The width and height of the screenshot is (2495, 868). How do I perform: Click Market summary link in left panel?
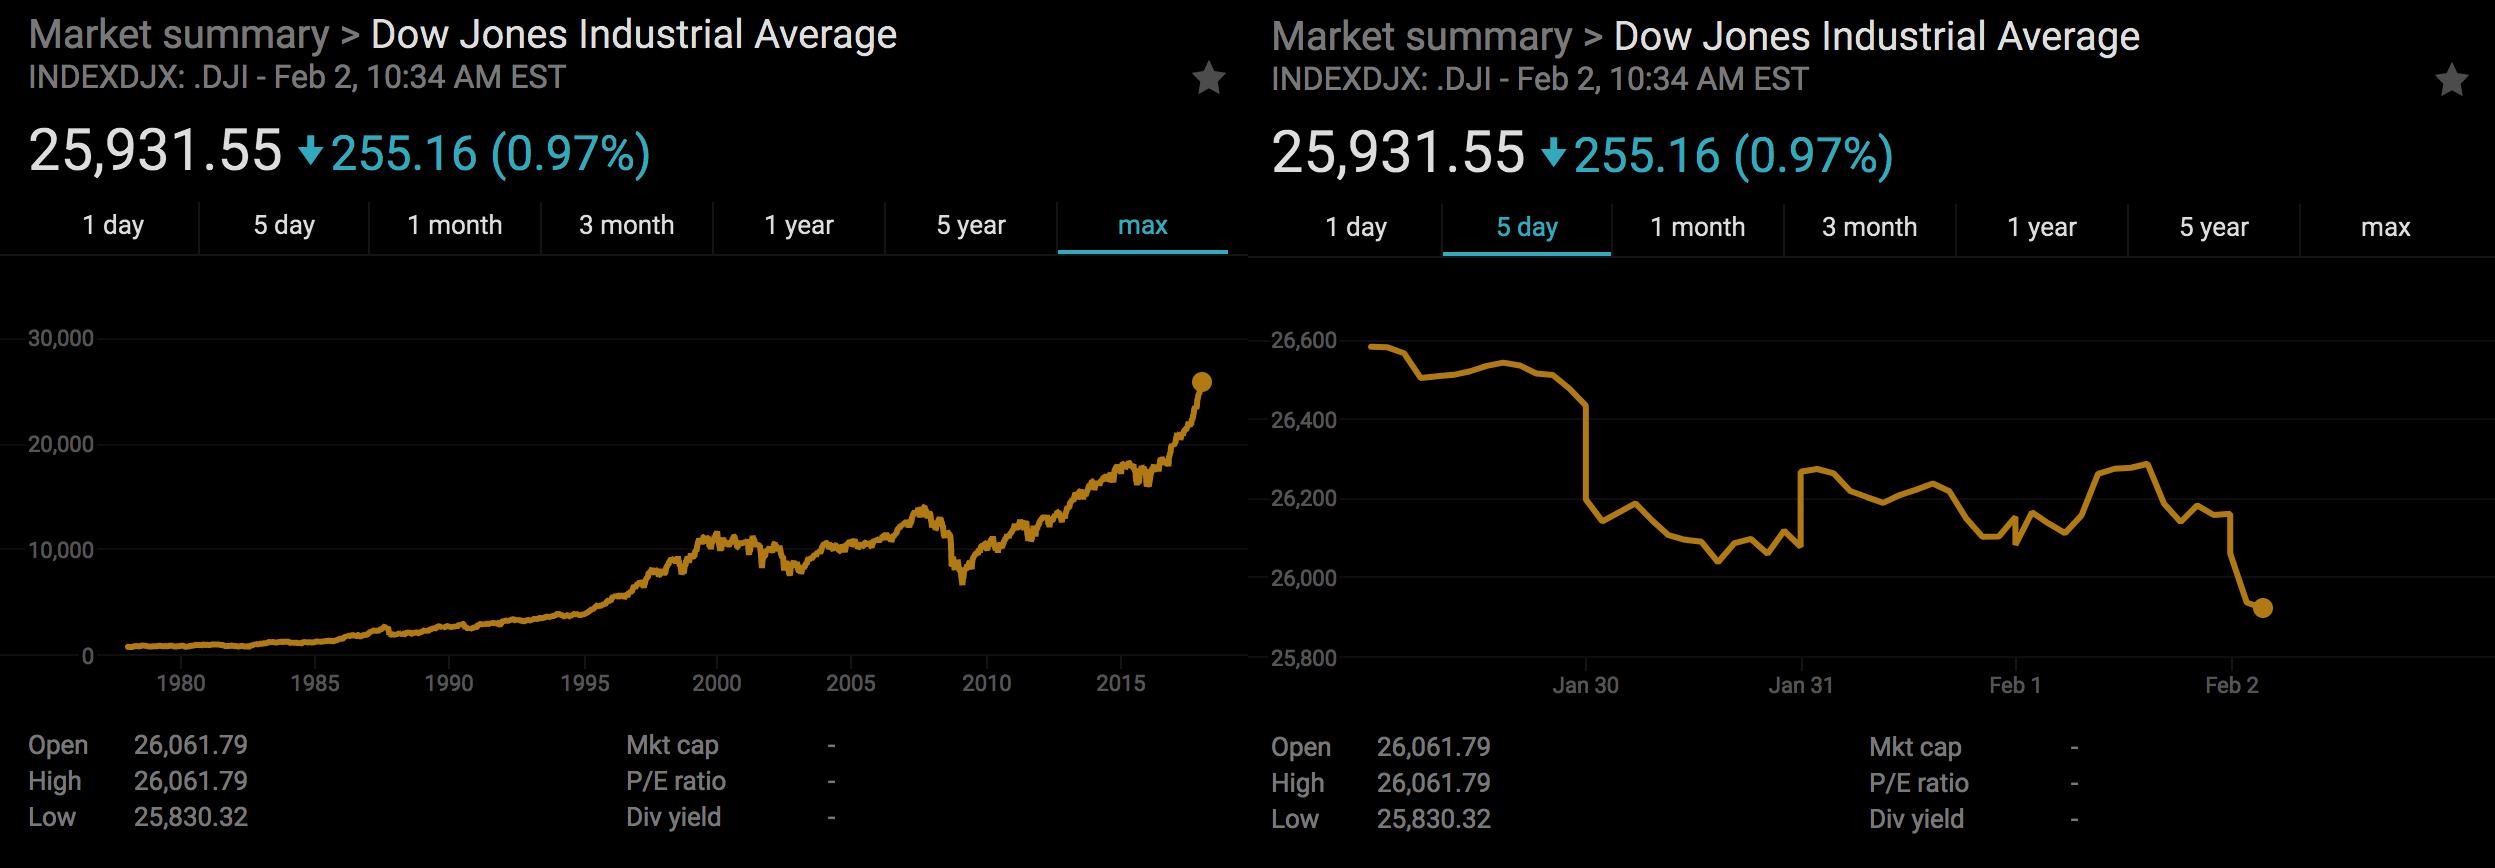[x=179, y=35]
